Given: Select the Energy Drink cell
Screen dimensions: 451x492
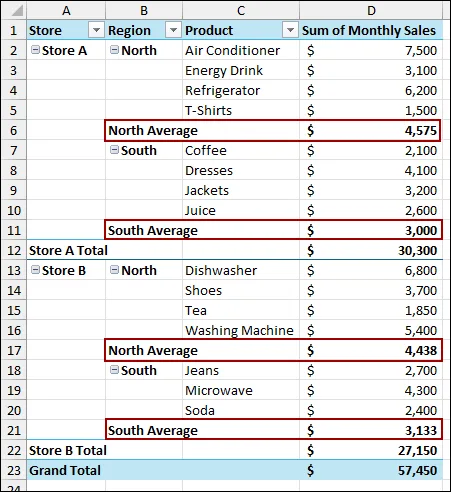Looking at the screenshot, I should pyautogui.click(x=241, y=70).
